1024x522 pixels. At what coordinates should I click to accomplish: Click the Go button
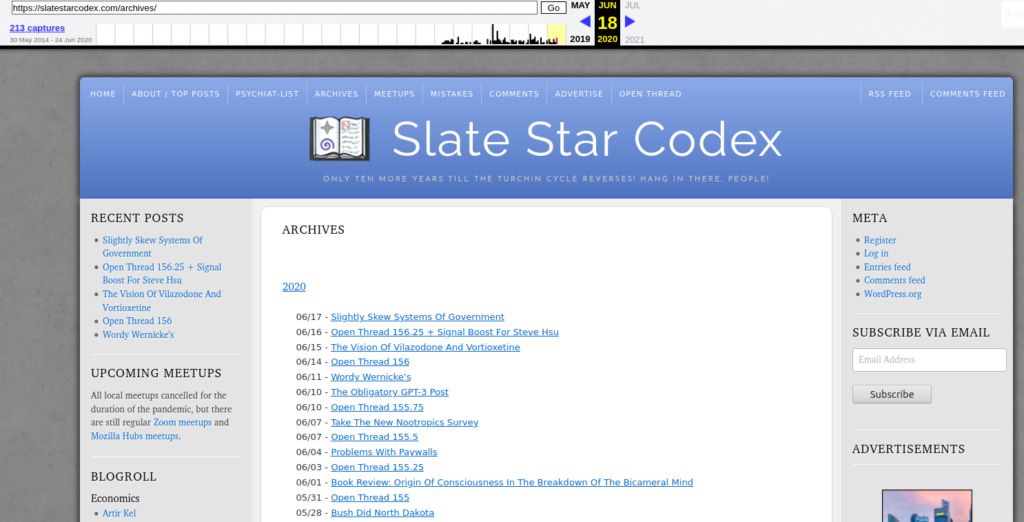click(553, 8)
